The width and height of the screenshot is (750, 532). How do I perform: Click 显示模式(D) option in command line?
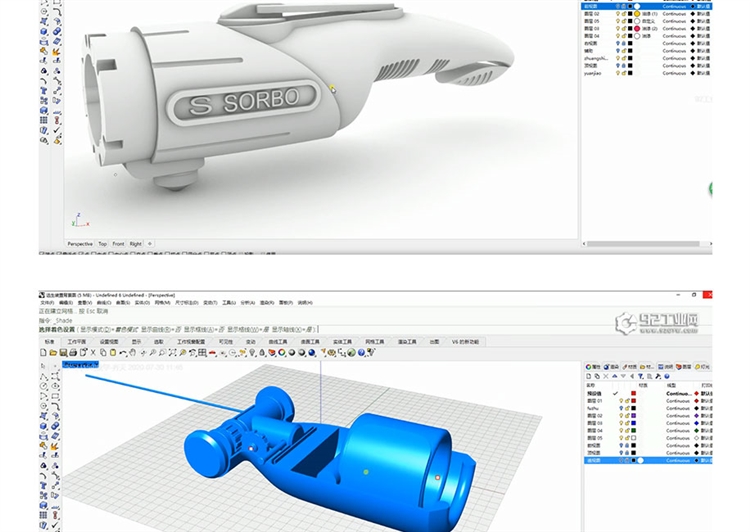click(x=94, y=330)
